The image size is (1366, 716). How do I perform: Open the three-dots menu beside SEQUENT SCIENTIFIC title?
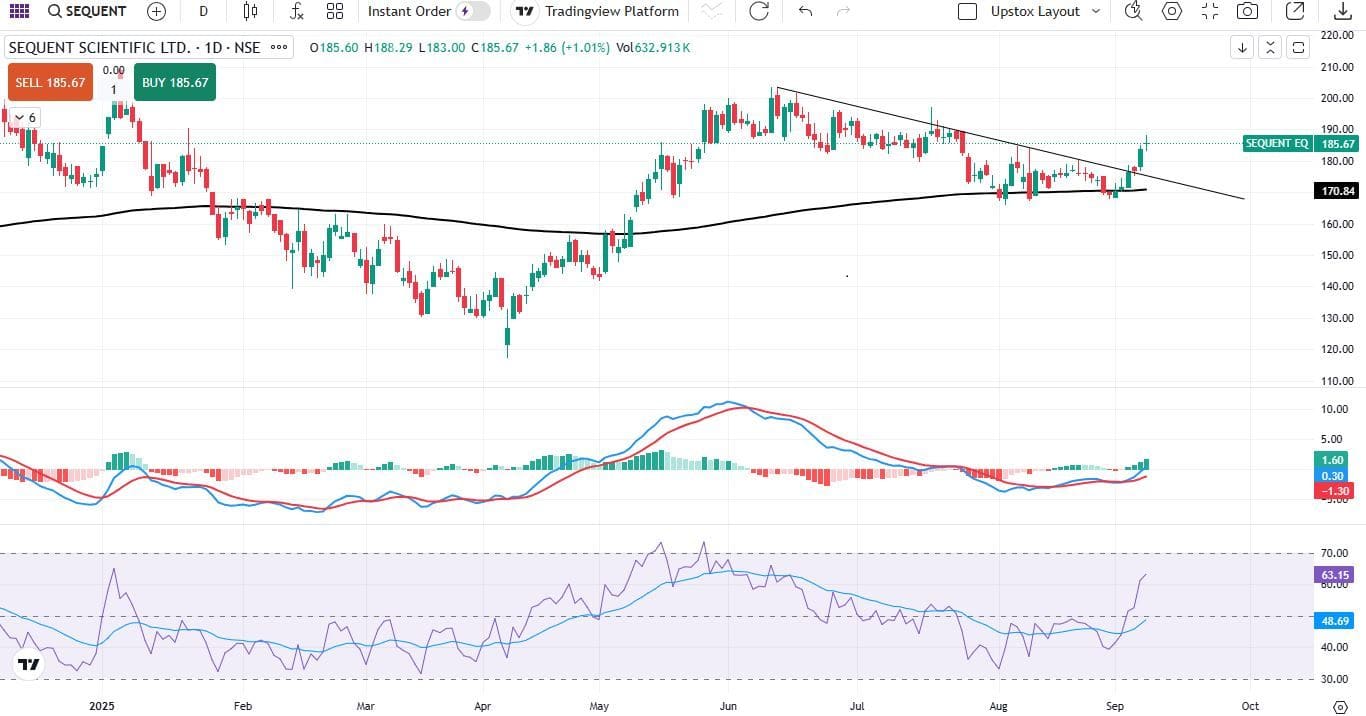click(x=281, y=48)
